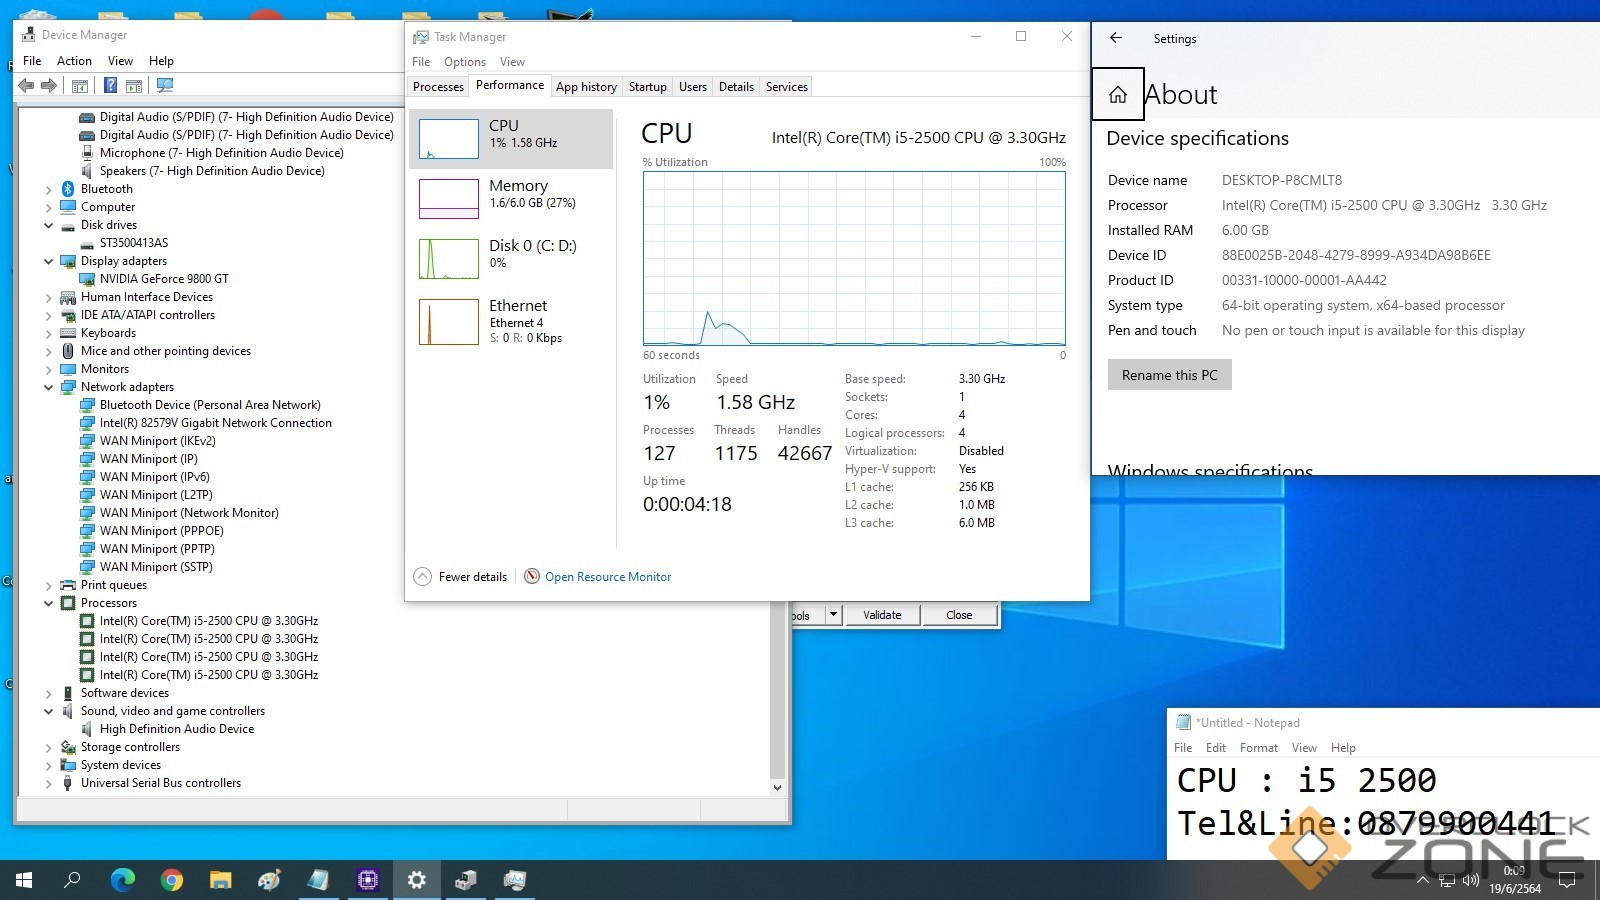Image resolution: width=1600 pixels, height=900 pixels.
Task: Collapse the Processors tree node
Action: tap(48, 603)
